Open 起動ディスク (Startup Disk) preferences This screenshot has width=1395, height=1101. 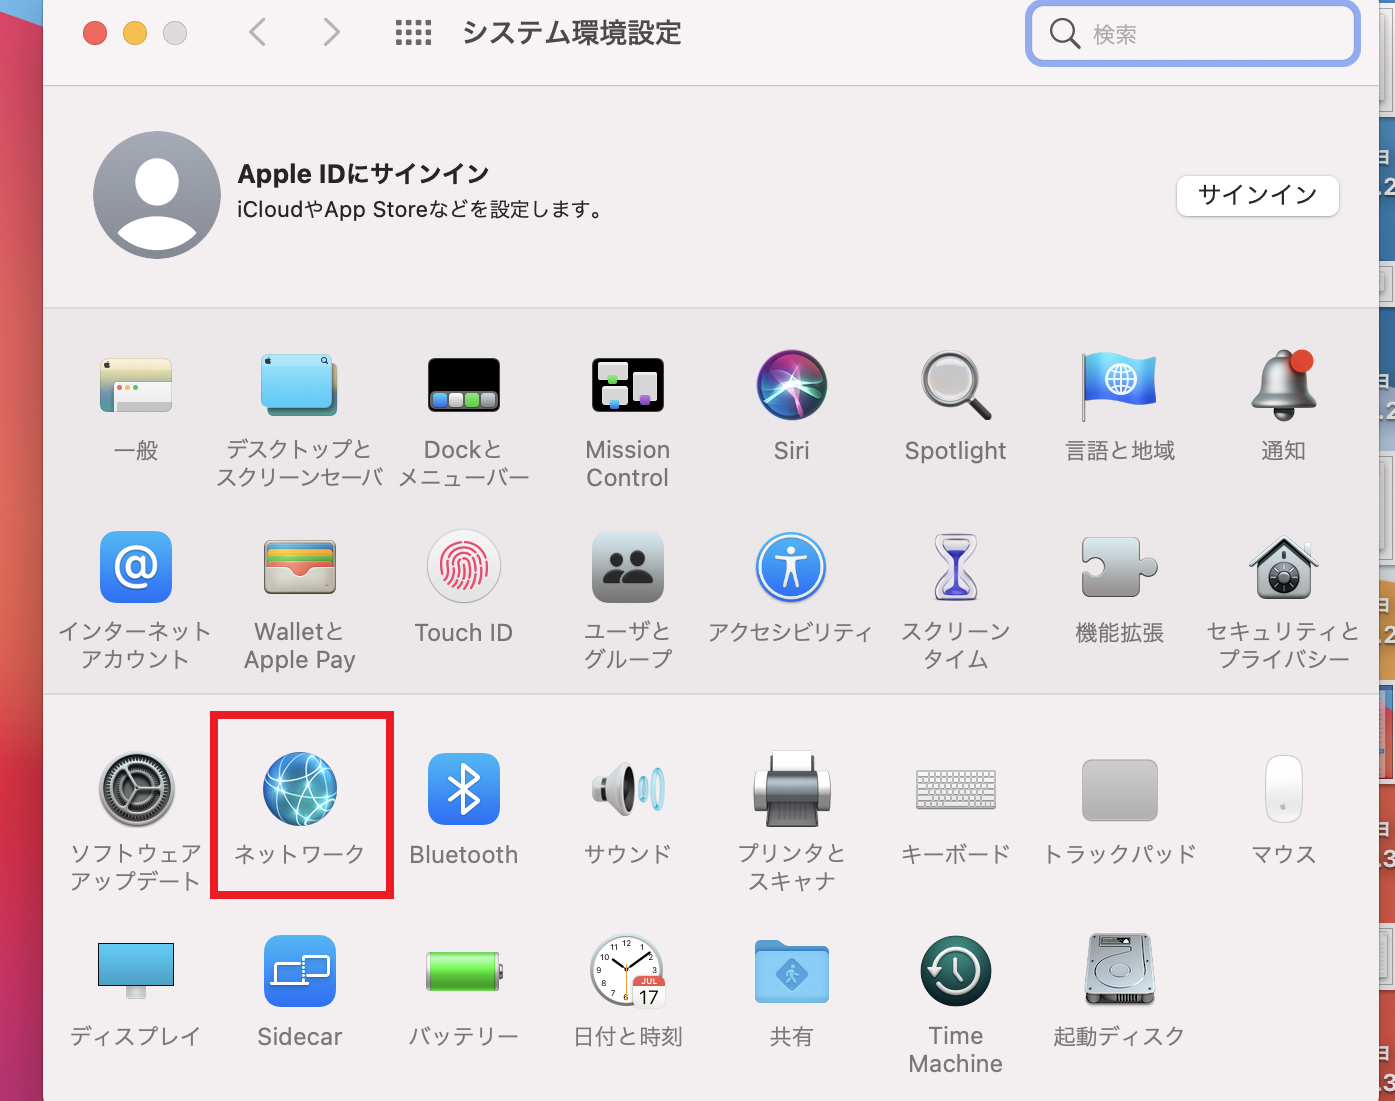point(1120,970)
